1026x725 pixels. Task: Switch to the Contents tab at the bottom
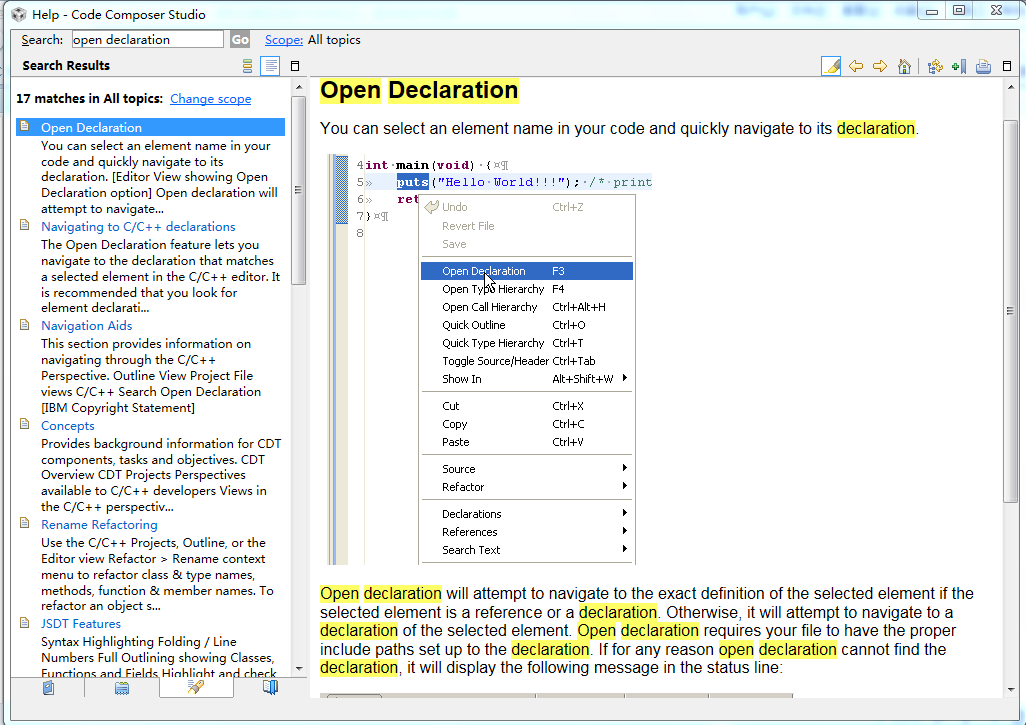[48, 688]
